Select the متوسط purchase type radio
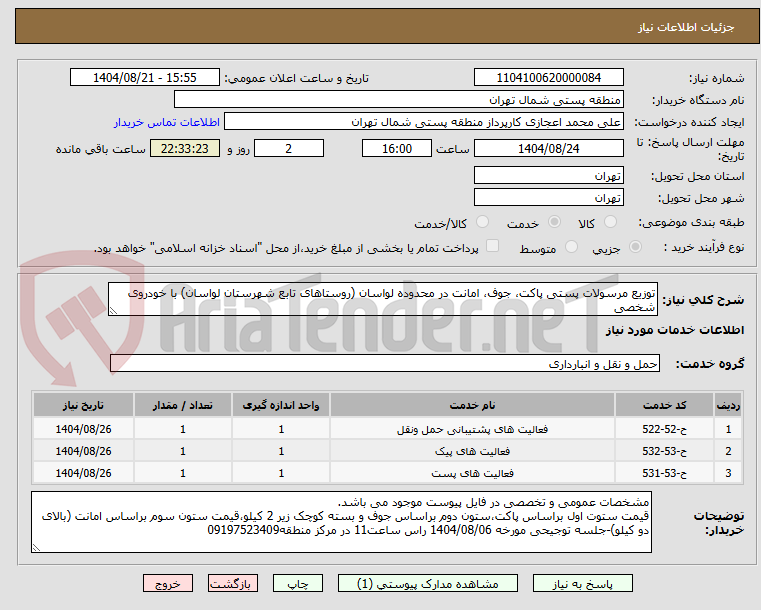 point(571,247)
